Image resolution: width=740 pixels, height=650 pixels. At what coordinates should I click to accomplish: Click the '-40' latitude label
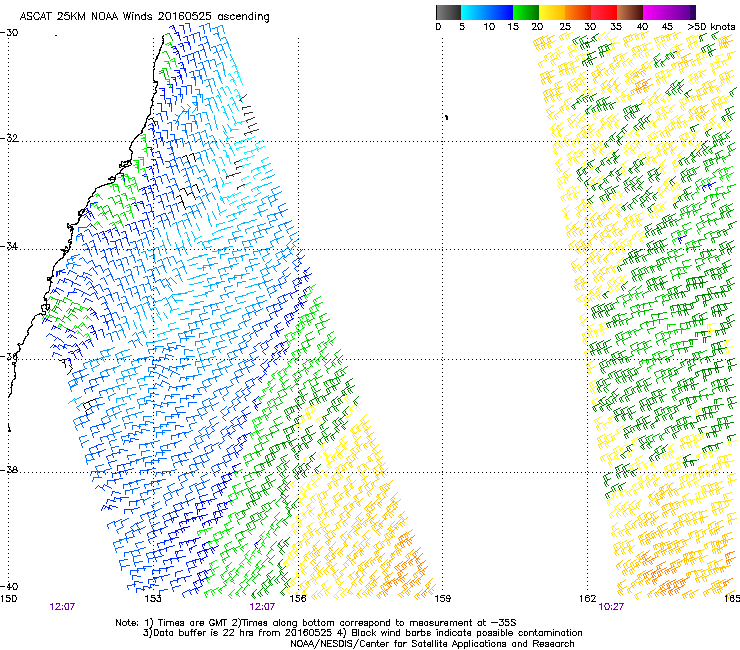pyautogui.click(x=9, y=587)
